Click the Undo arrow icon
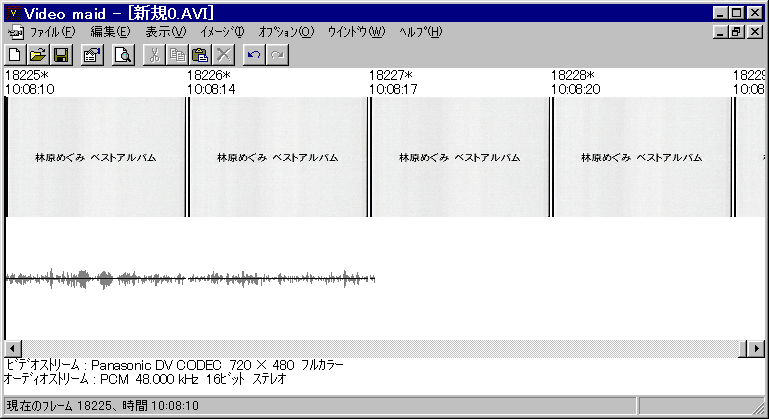Screen dimensions: 769x419 [253, 55]
